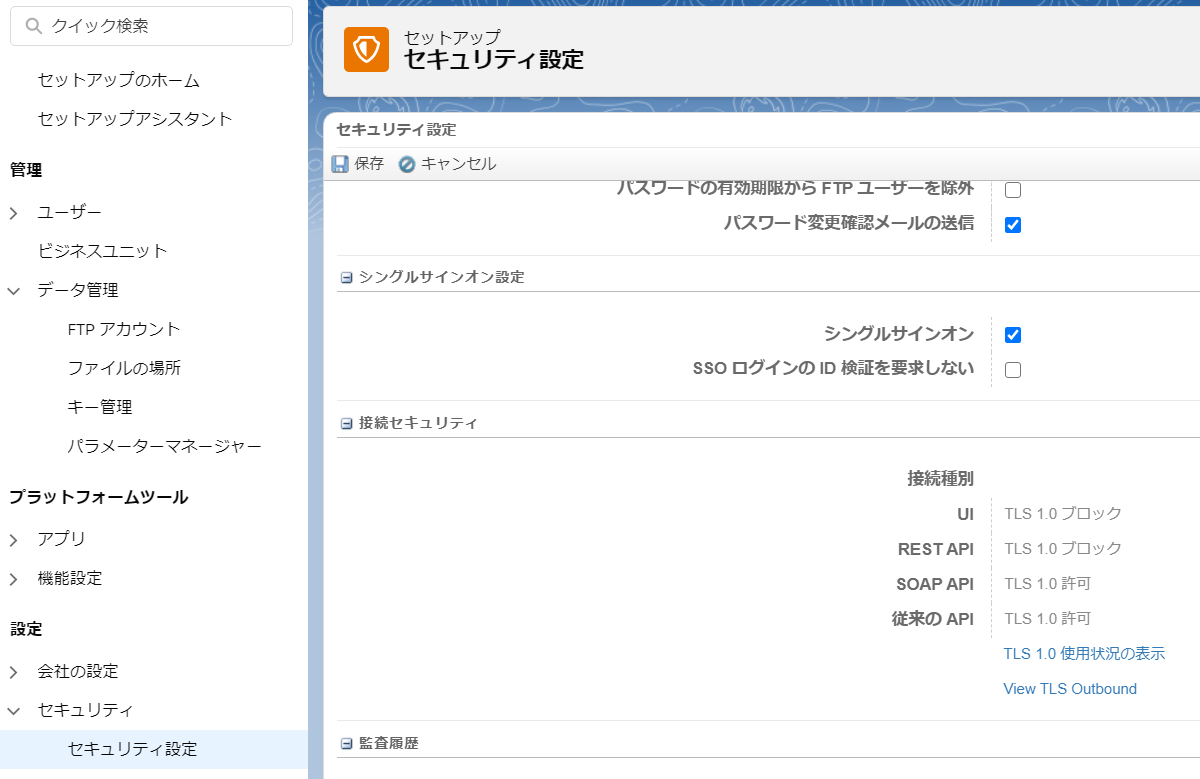Open the TLS 1.0 使用状況の表示 link
1200x779 pixels.
[x=1084, y=653]
